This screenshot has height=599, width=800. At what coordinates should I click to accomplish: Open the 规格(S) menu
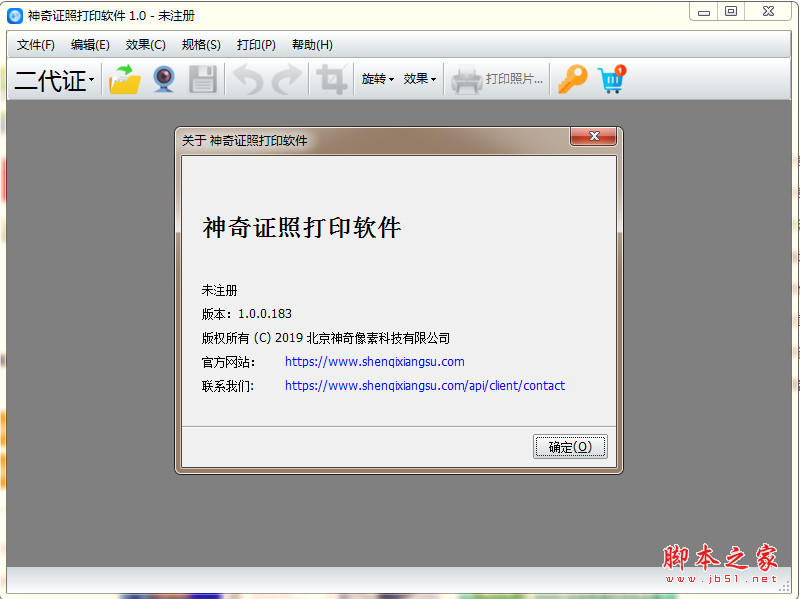click(200, 44)
